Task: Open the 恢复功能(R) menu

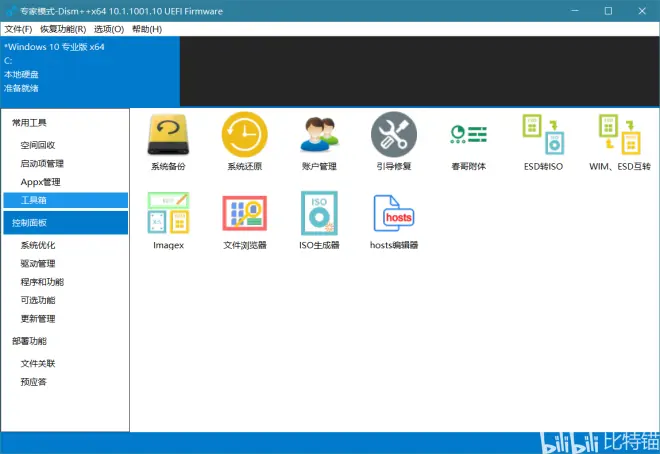Action: pyautogui.click(x=63, y=29)
